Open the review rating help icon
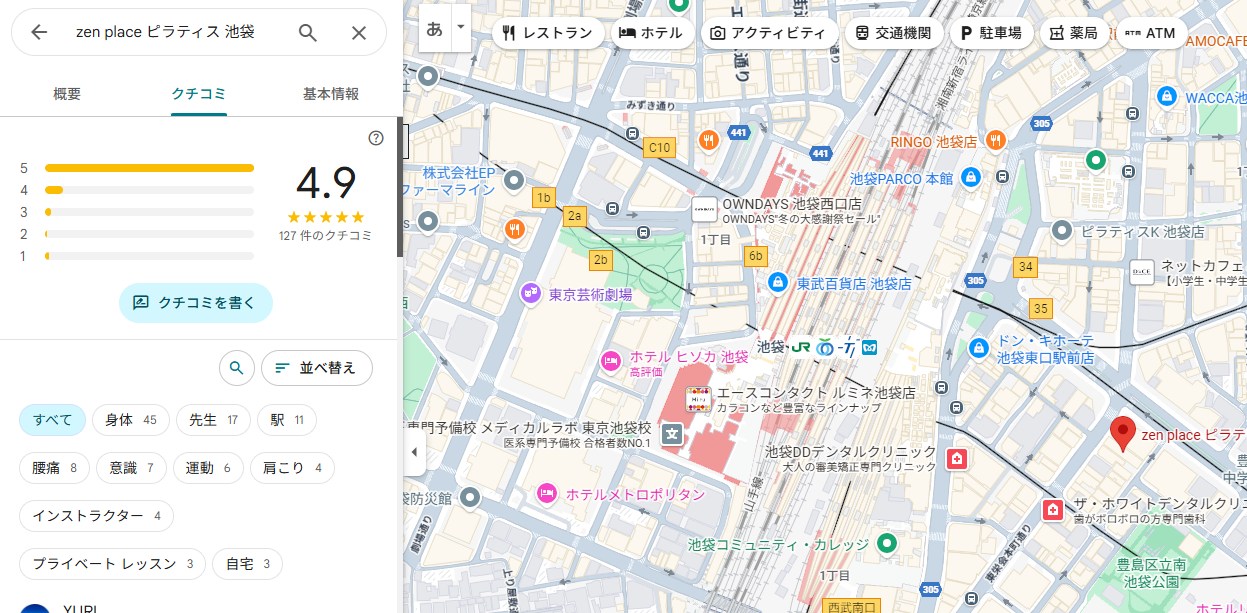The image size is (1247, 613). point(376,138)
